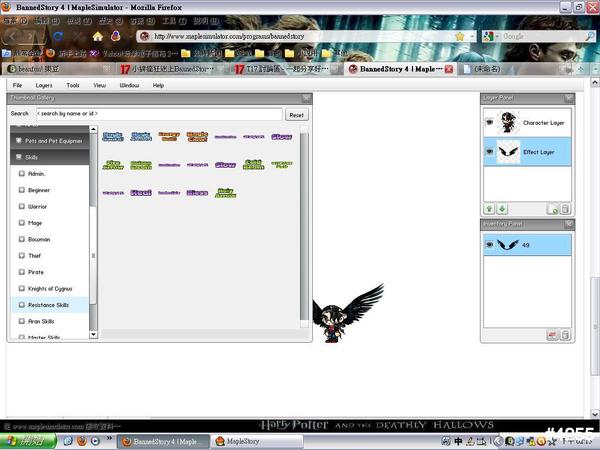The height and width of the screenshot is (450, 600).
Task: Select second blue skill thumbnail in first row
Action: [141, 137]
